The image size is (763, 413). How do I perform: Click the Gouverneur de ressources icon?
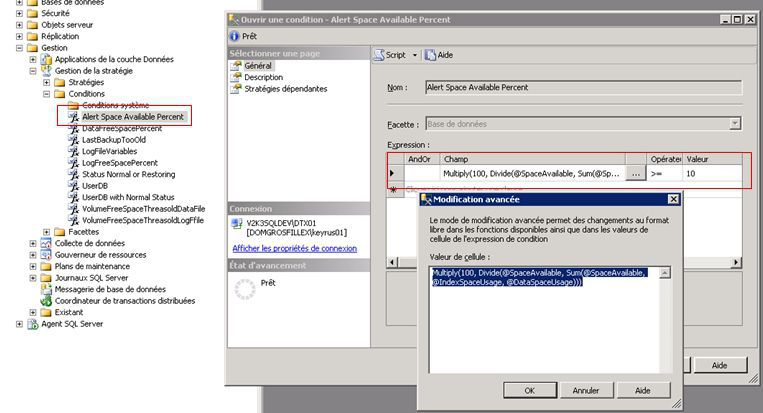(x=46, y=255)
